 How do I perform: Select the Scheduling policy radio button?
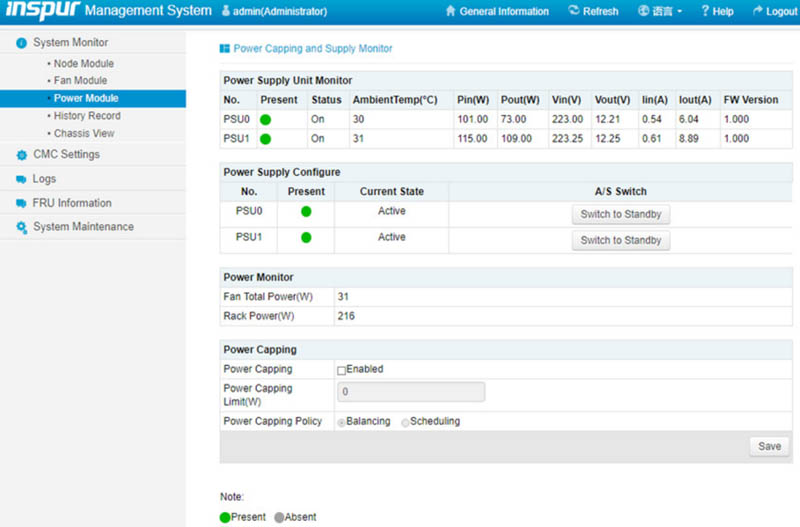pyautogui.click(x=405, y=422)
